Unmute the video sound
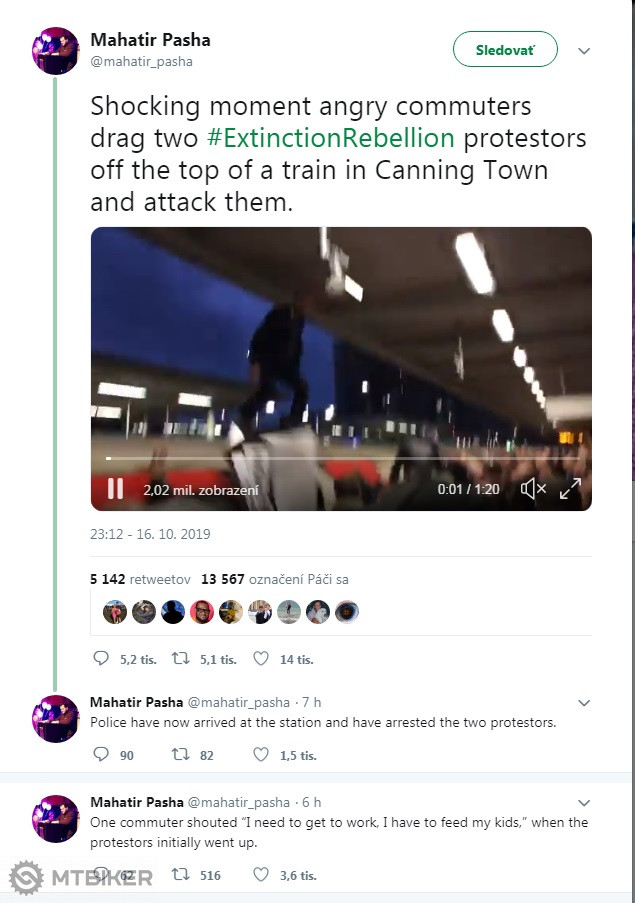 tap(533, 489)
